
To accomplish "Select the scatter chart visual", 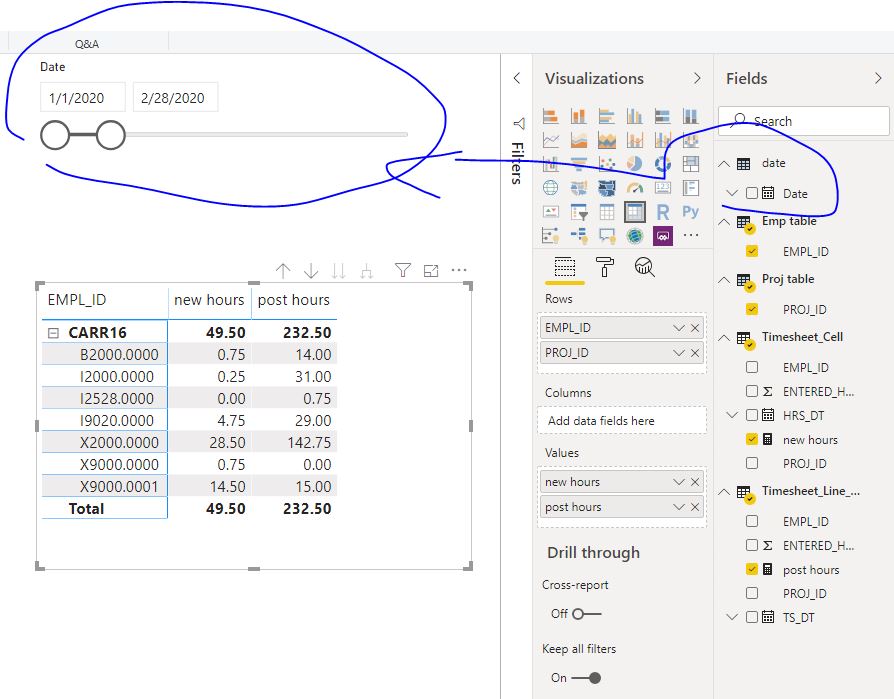I will click(x=607, y=164).
